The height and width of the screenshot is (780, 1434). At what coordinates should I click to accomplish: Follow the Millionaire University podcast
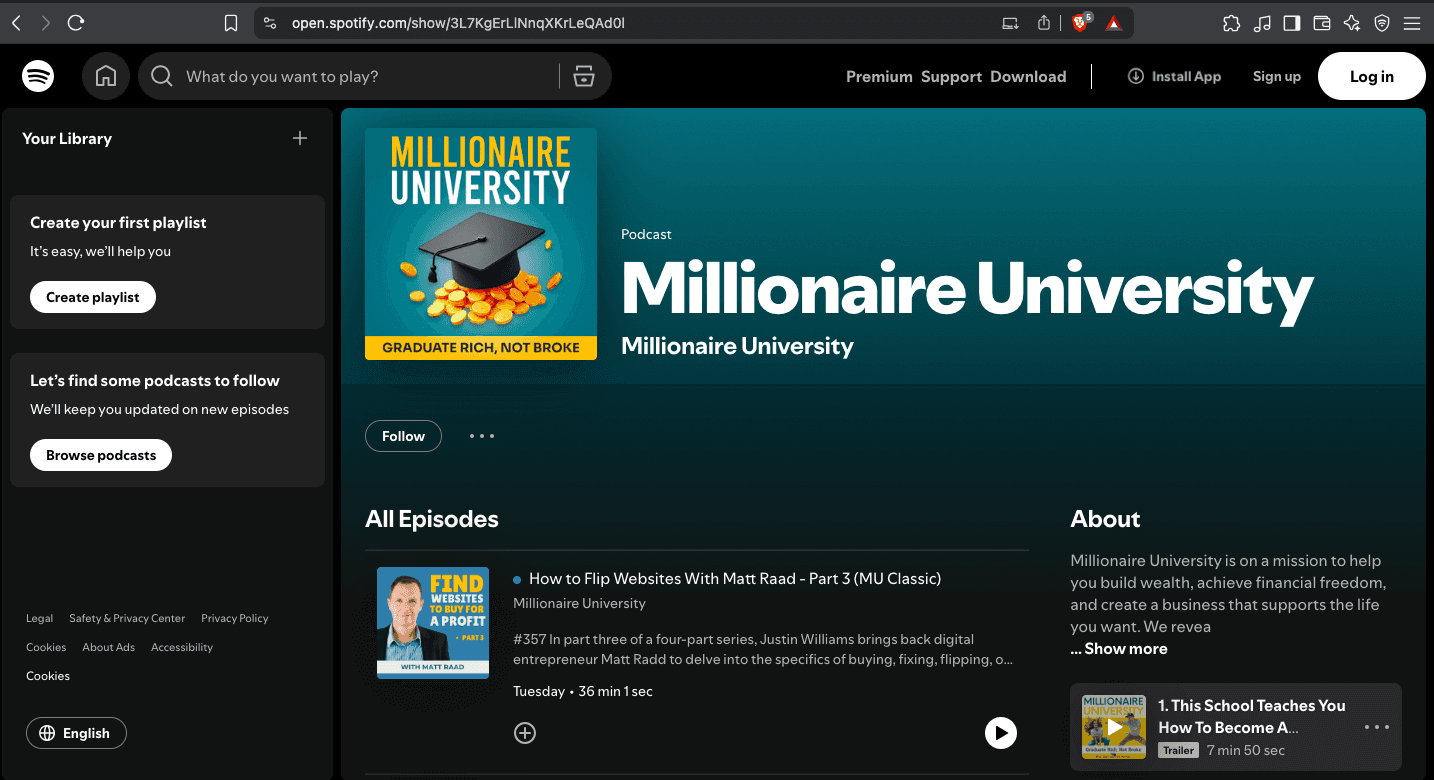pyautogui.click(x=404, y=436)
